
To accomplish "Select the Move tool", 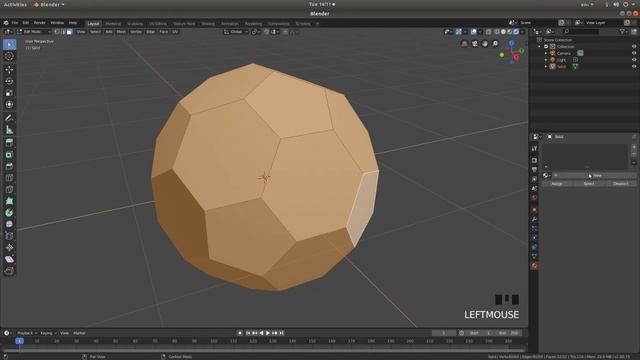I will [9, 70].
